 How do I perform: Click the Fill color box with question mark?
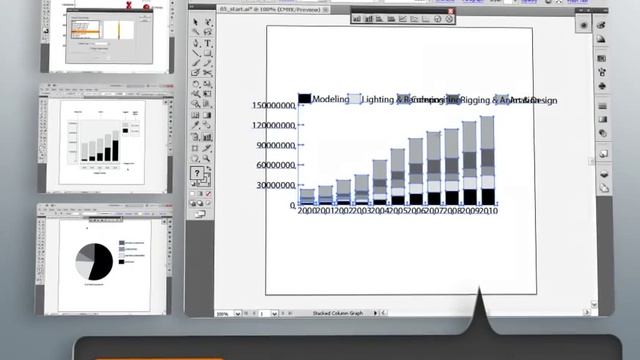197,173
